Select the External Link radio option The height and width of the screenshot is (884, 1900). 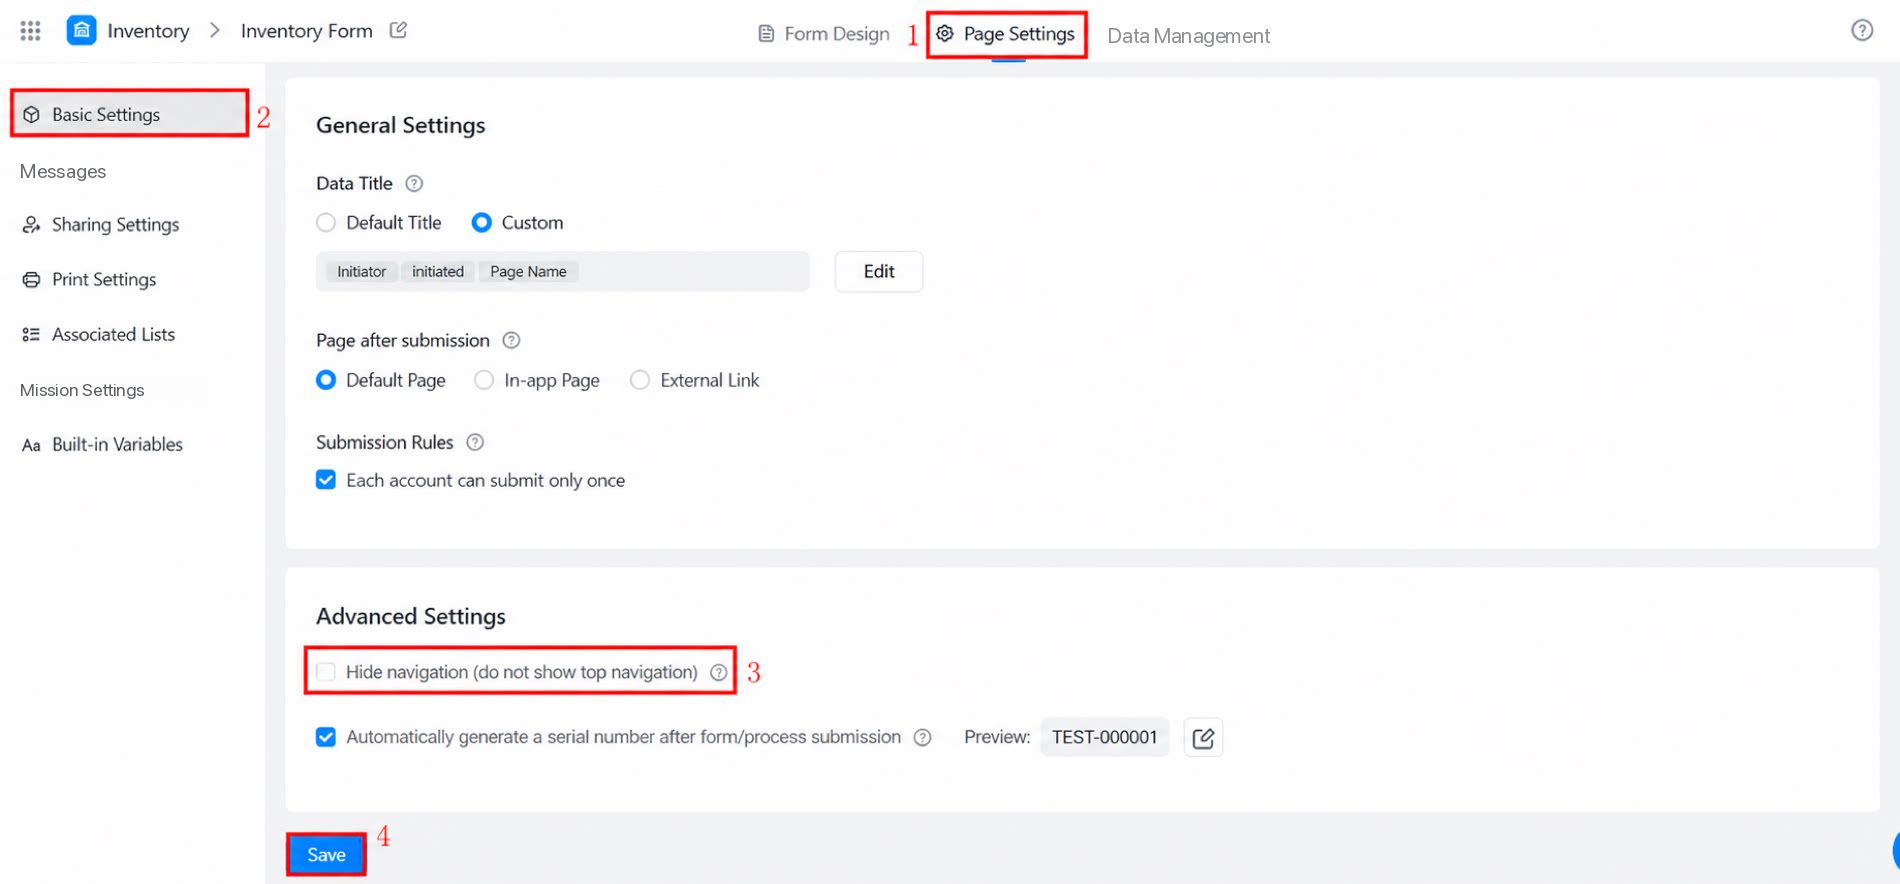tap(640, 380)
